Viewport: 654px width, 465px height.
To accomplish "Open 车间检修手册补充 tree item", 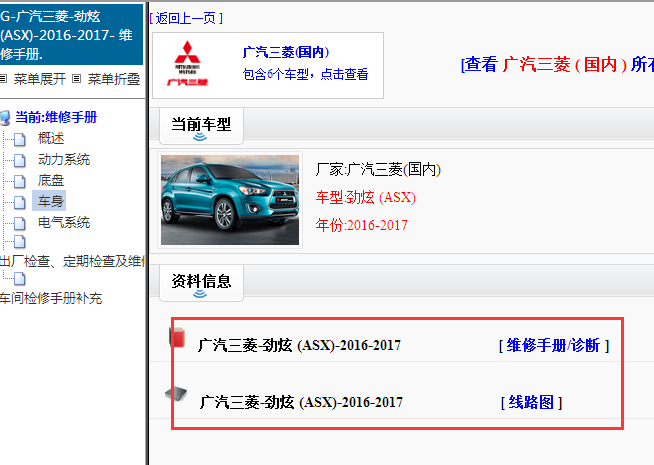I will point(51,298).
